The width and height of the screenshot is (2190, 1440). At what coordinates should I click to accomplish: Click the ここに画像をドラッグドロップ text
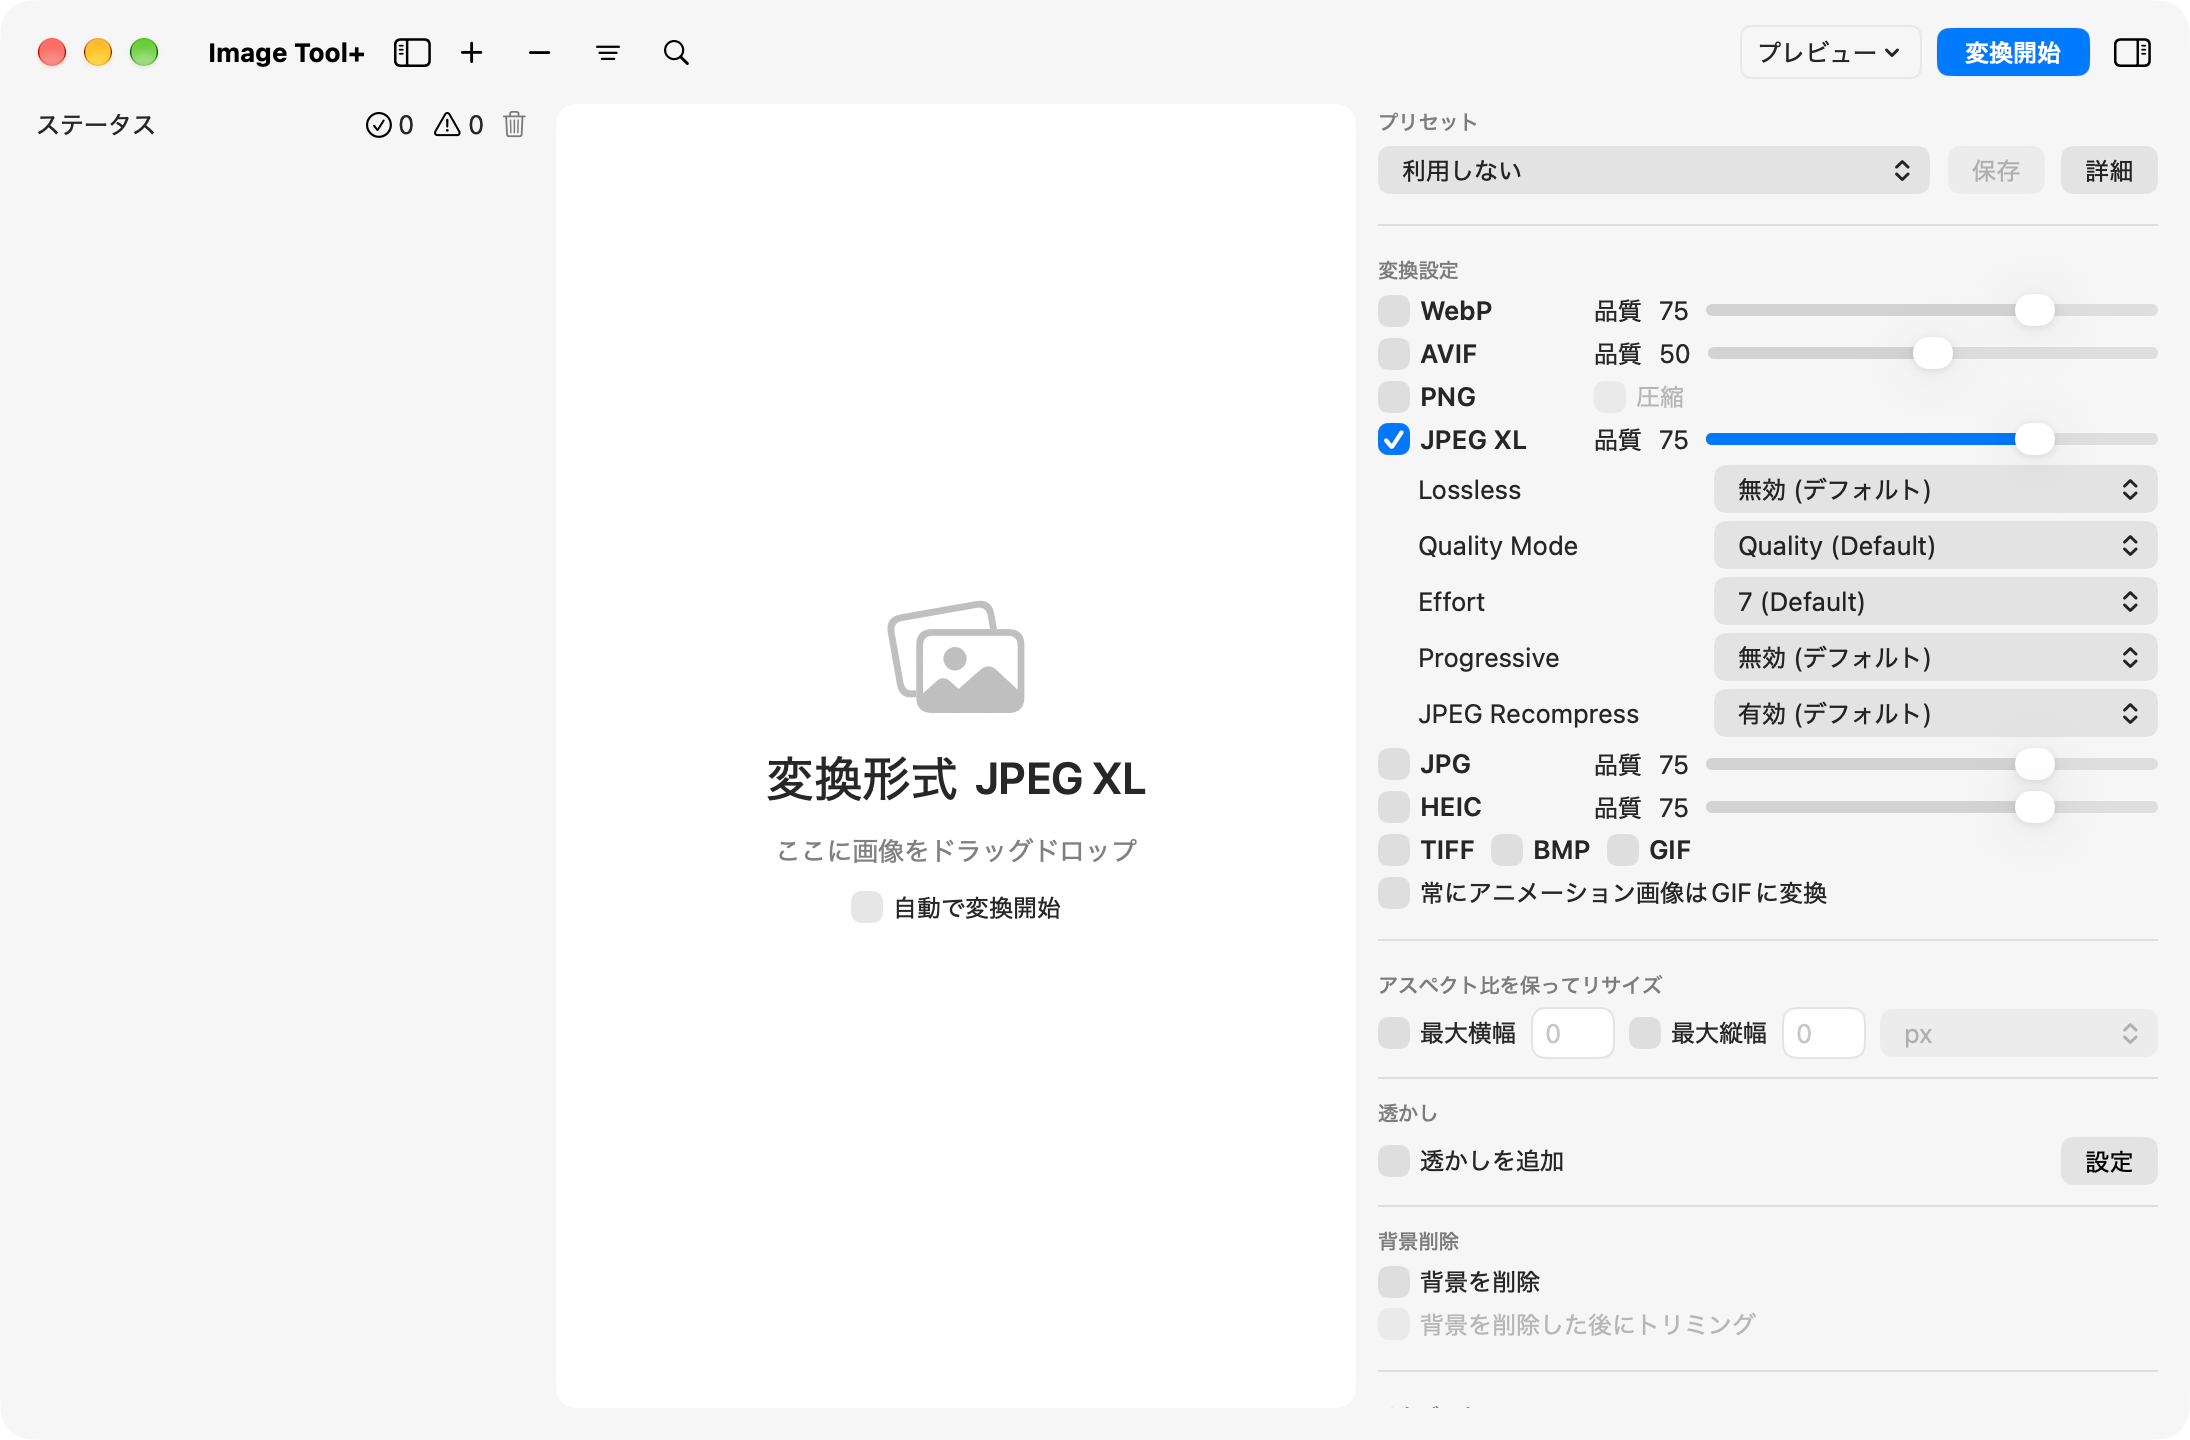957,850
